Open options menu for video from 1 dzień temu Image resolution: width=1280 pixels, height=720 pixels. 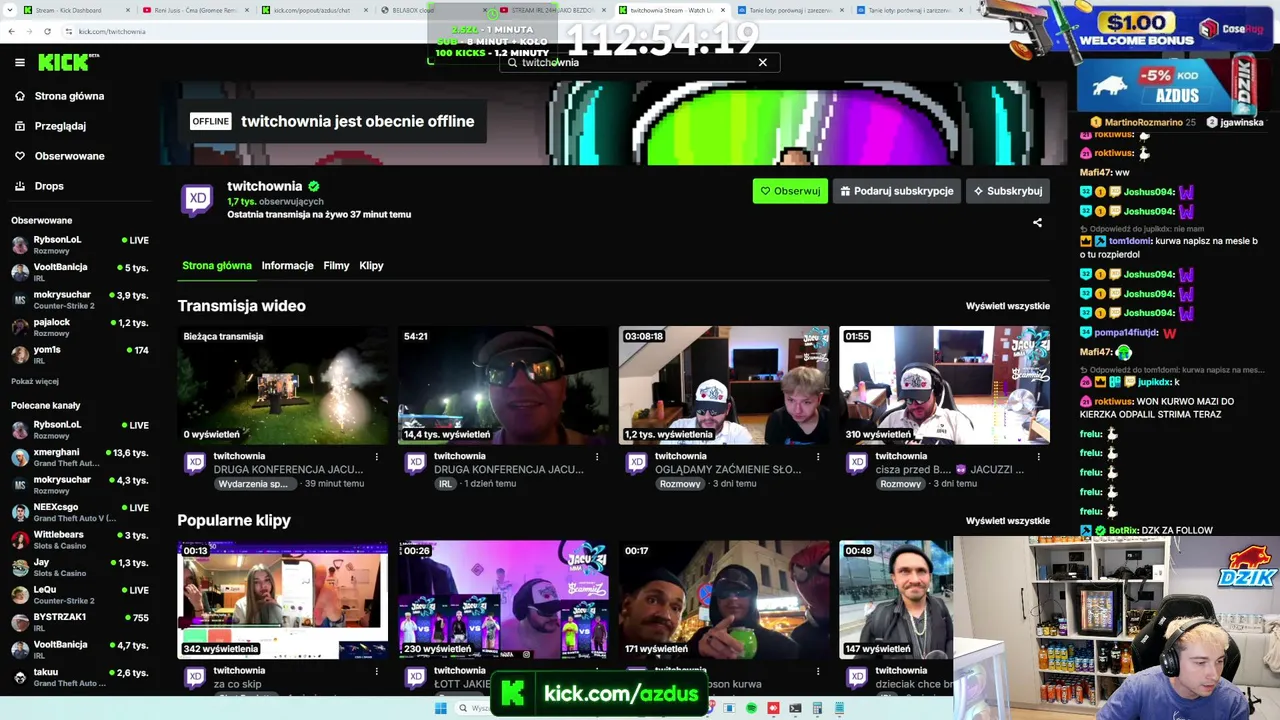tap(597, 457)
